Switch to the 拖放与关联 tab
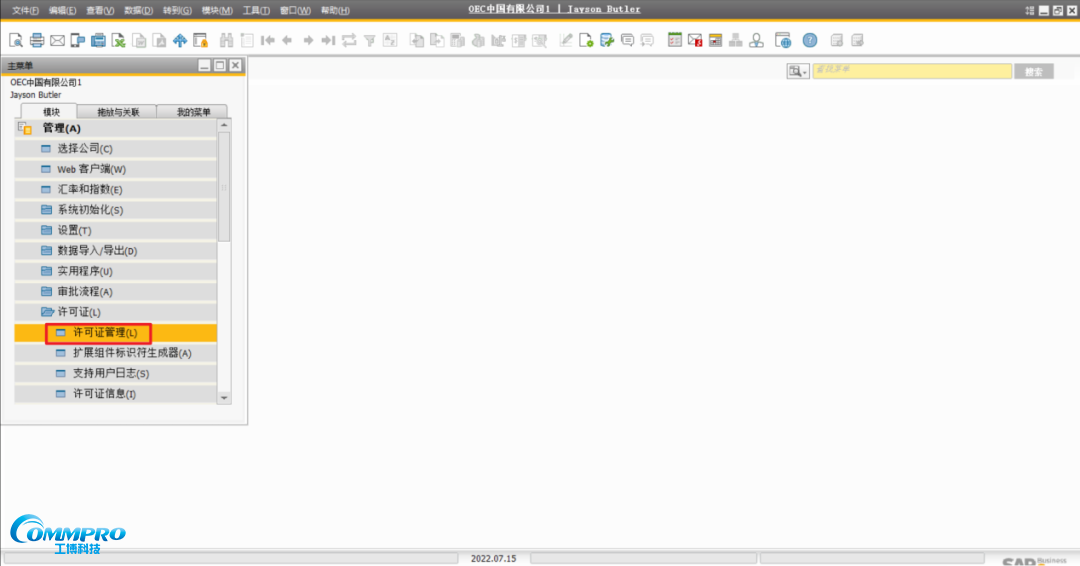Image resolution: width=1080 pixels, height=566 pixels. click(118, 112)
